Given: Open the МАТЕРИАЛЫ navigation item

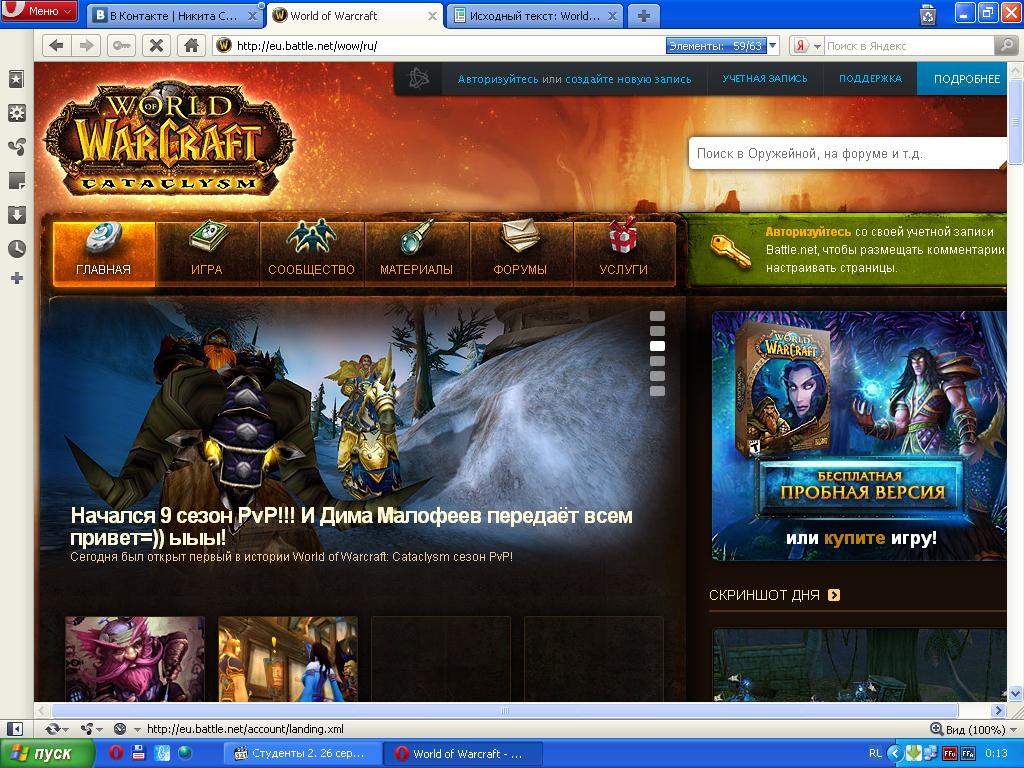Looking at the screenshot, I should point(417,253).
